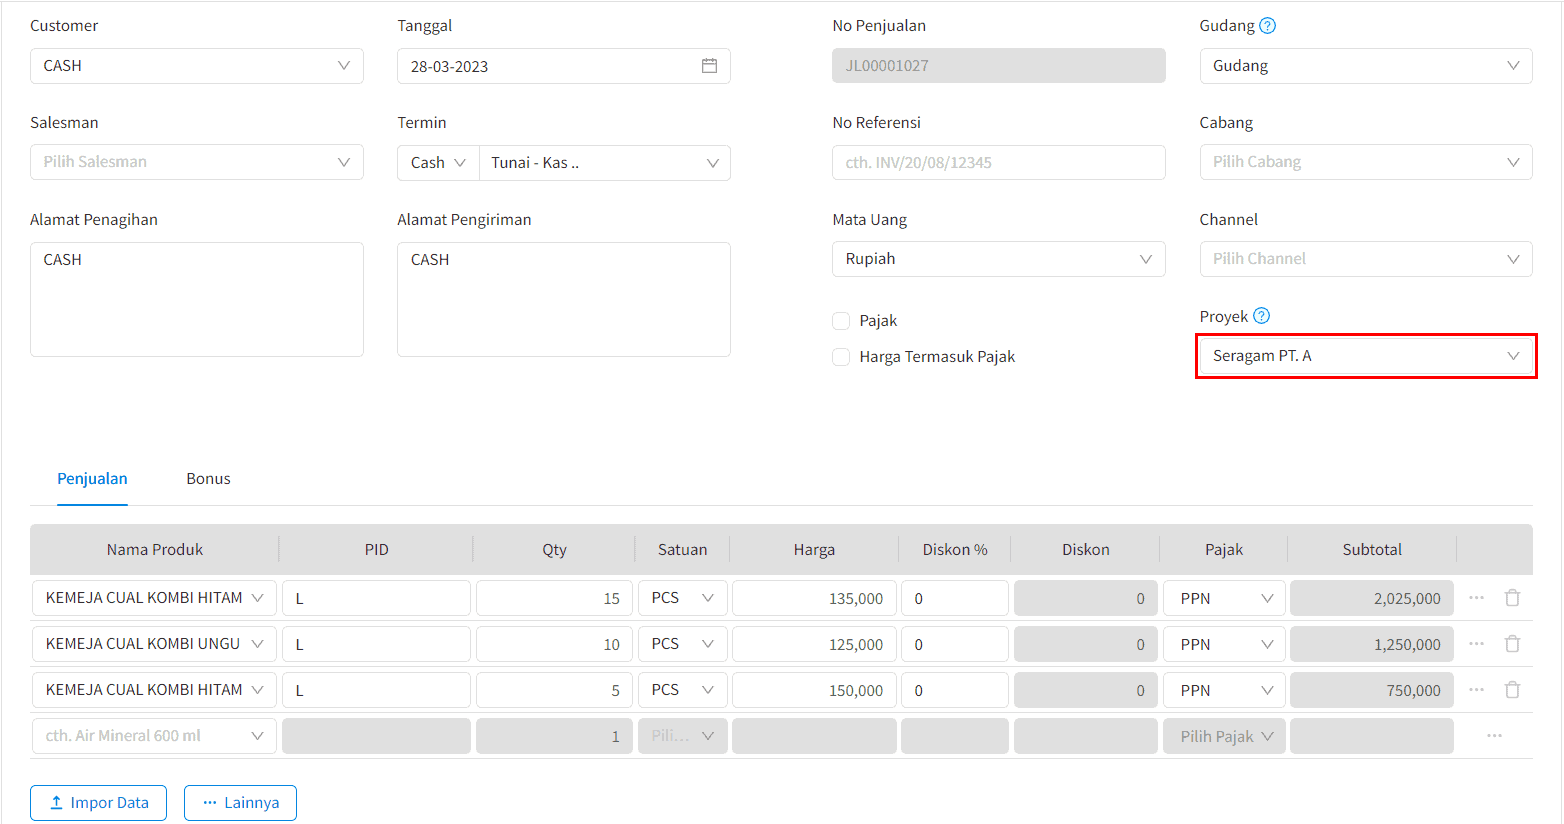This screenshot has height=824, width=1564.
Task: Click the No Referensi input field
Action: [x=997, y=163]
